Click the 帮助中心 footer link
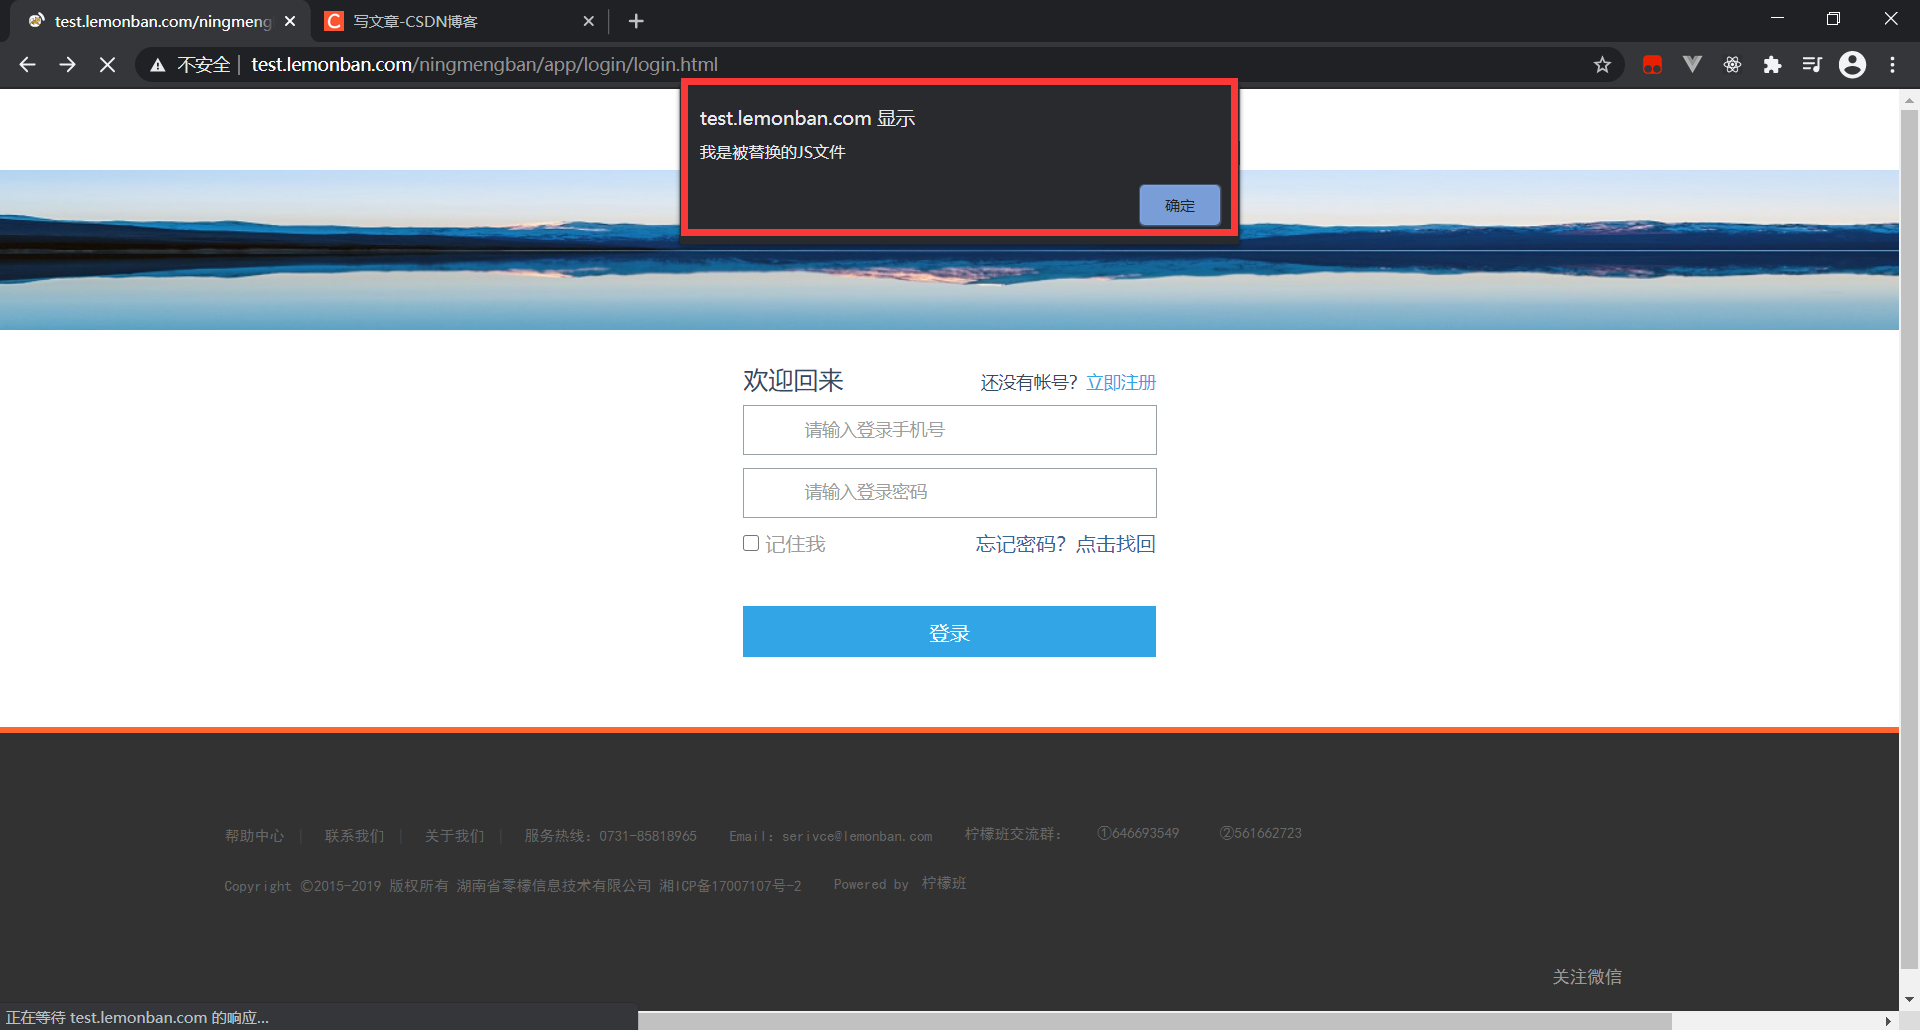This screenshot has width=1920, height=1030. coord(254,835)
